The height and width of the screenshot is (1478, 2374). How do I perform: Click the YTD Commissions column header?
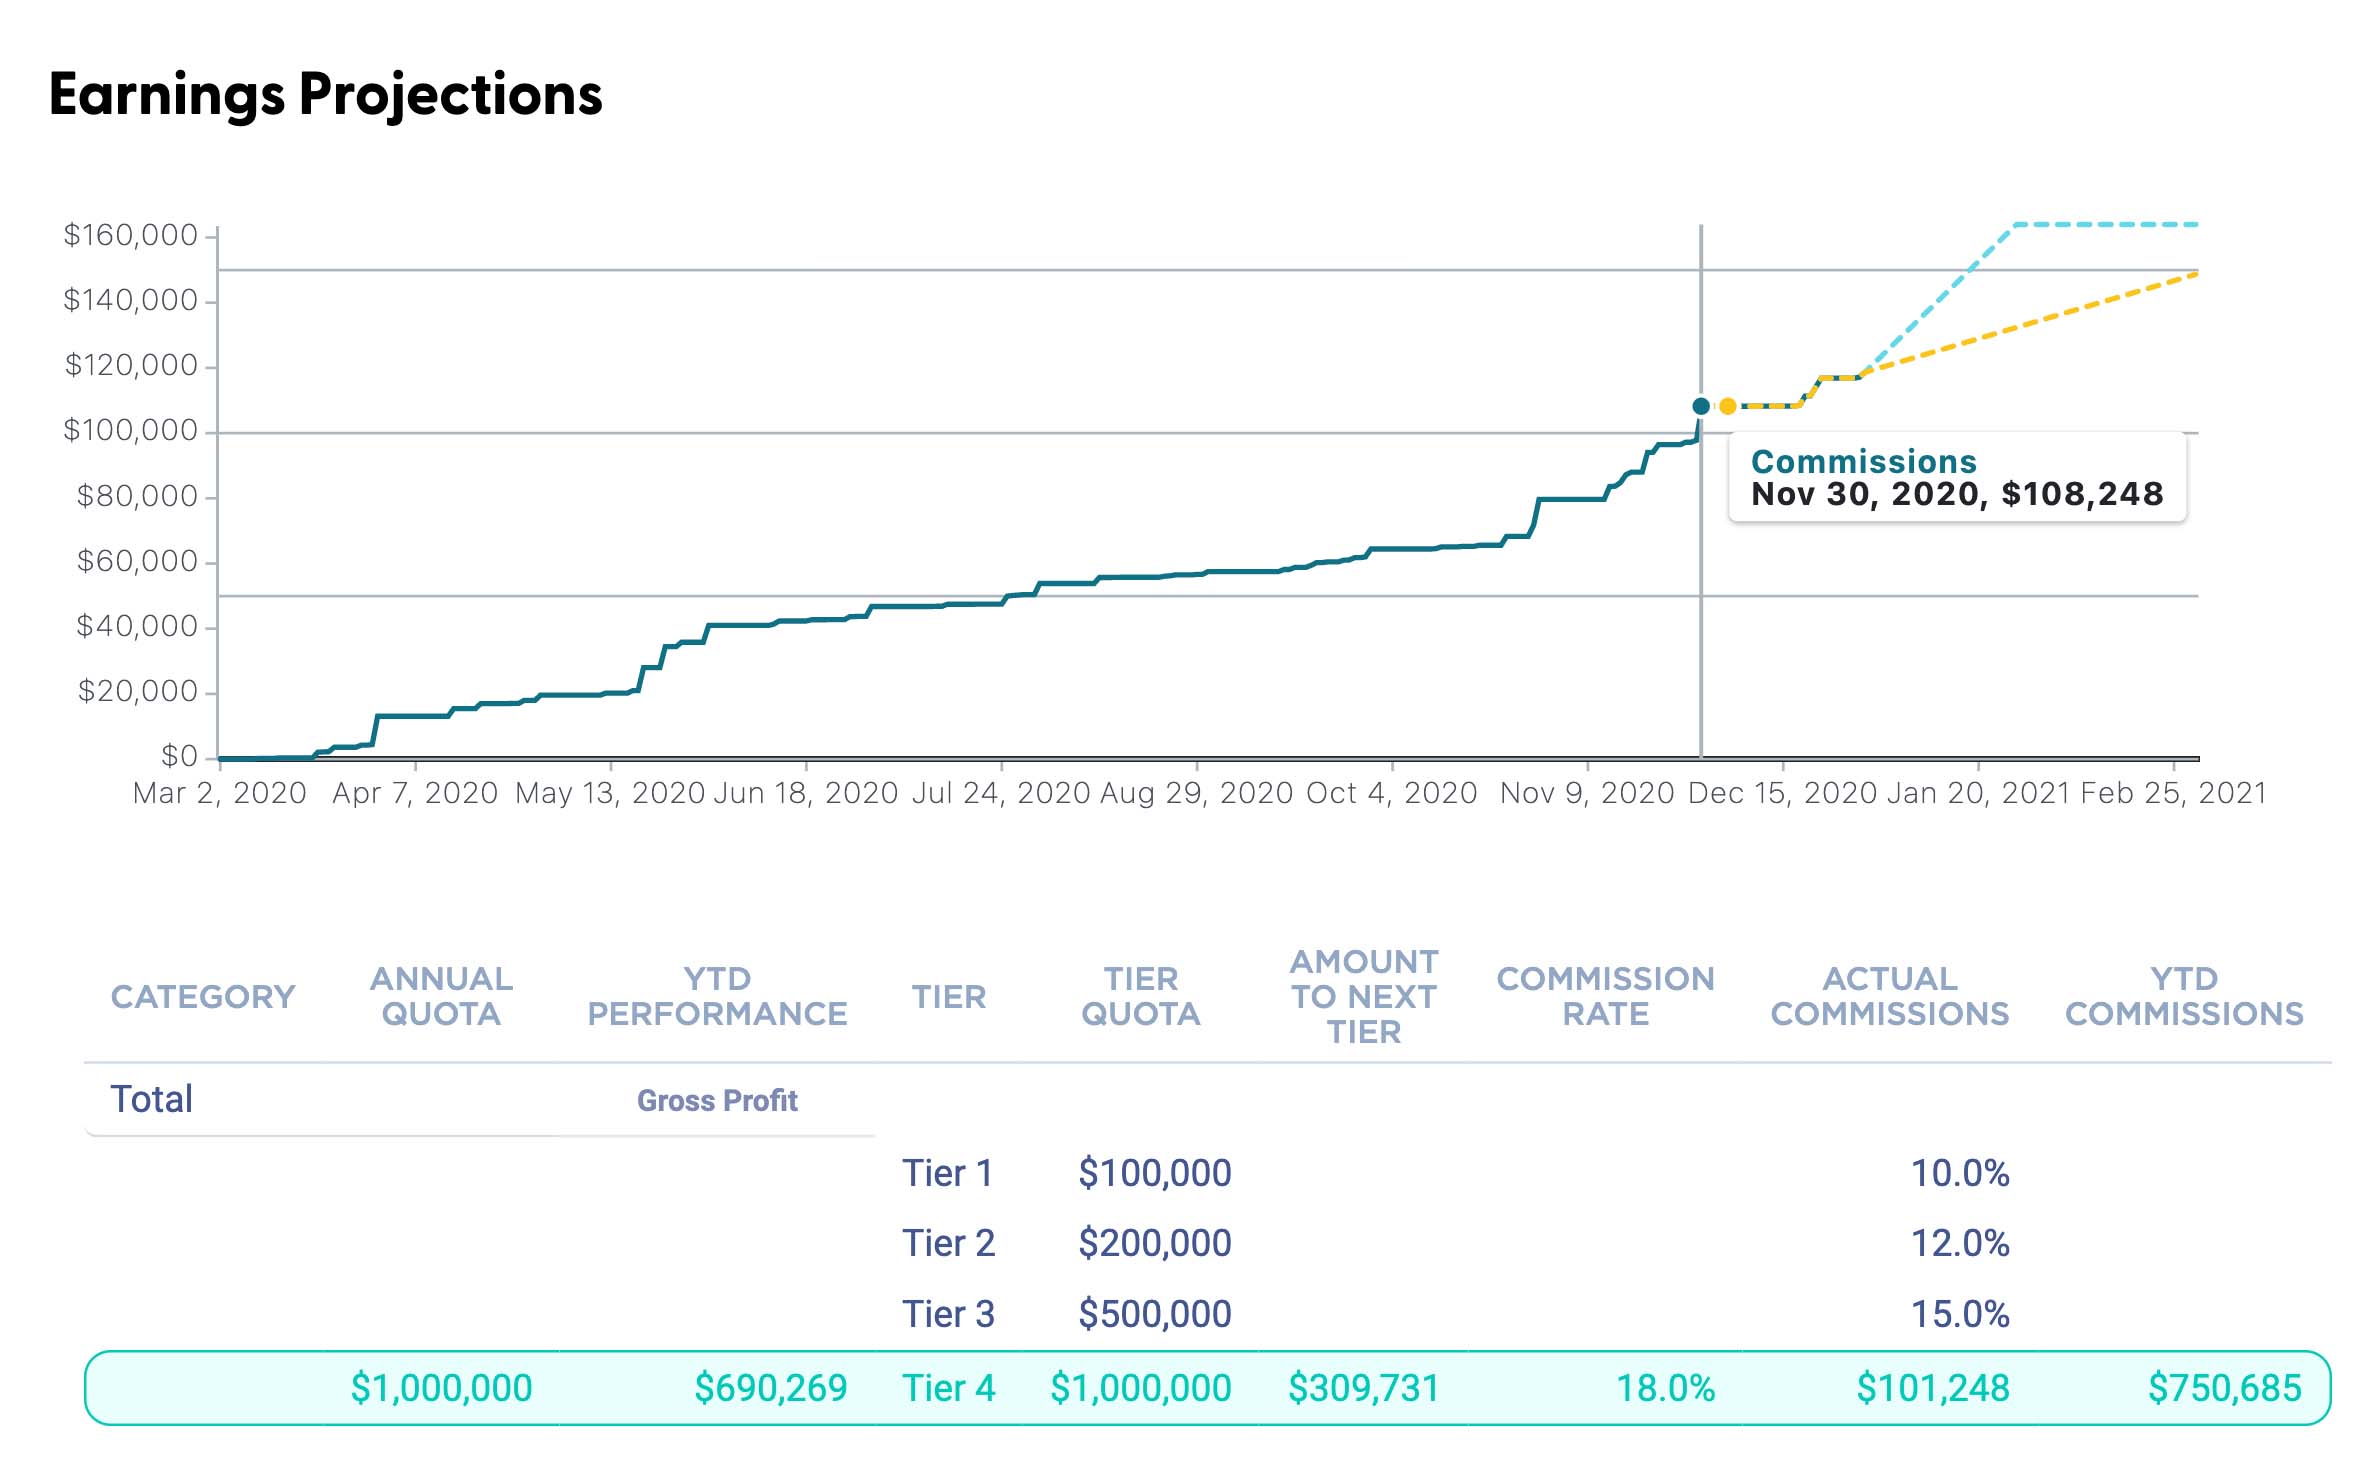pyautogui.click(x=2184, y=996)
